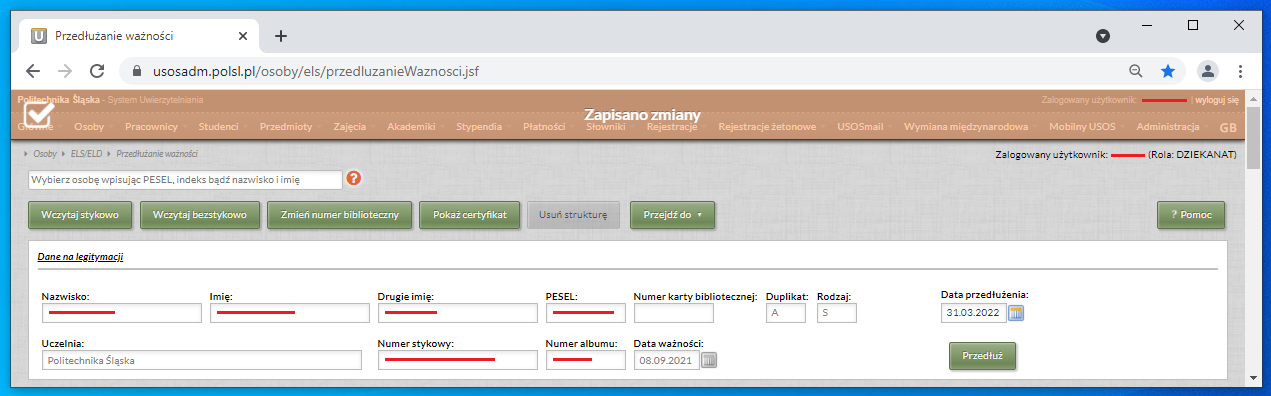Open the Pracownicy menu
The width and height of the screenshot is (1271, 396).
(x=151, y=128)
